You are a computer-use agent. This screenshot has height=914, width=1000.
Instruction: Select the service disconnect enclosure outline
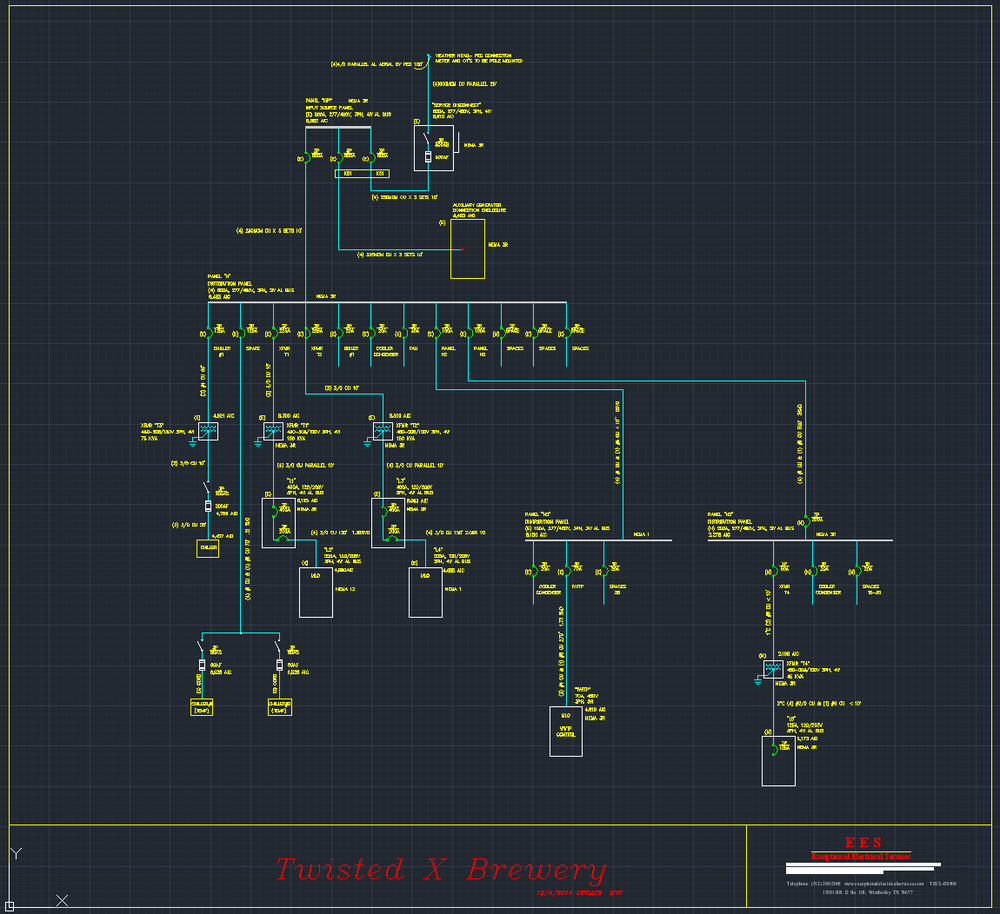434,148
